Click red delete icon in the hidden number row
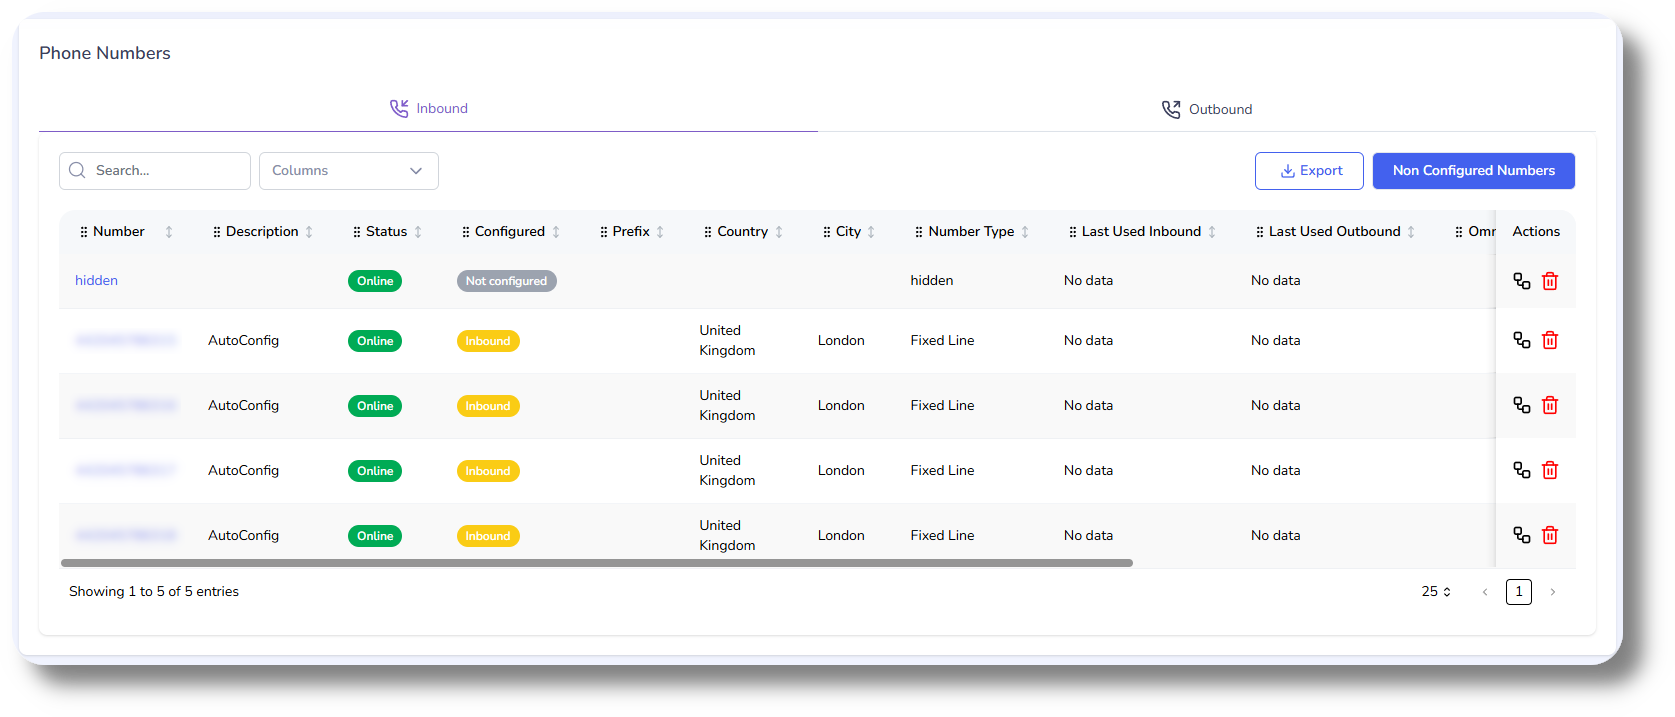Viewport: 1675px width, 717px height. (x=1549, y=281)
